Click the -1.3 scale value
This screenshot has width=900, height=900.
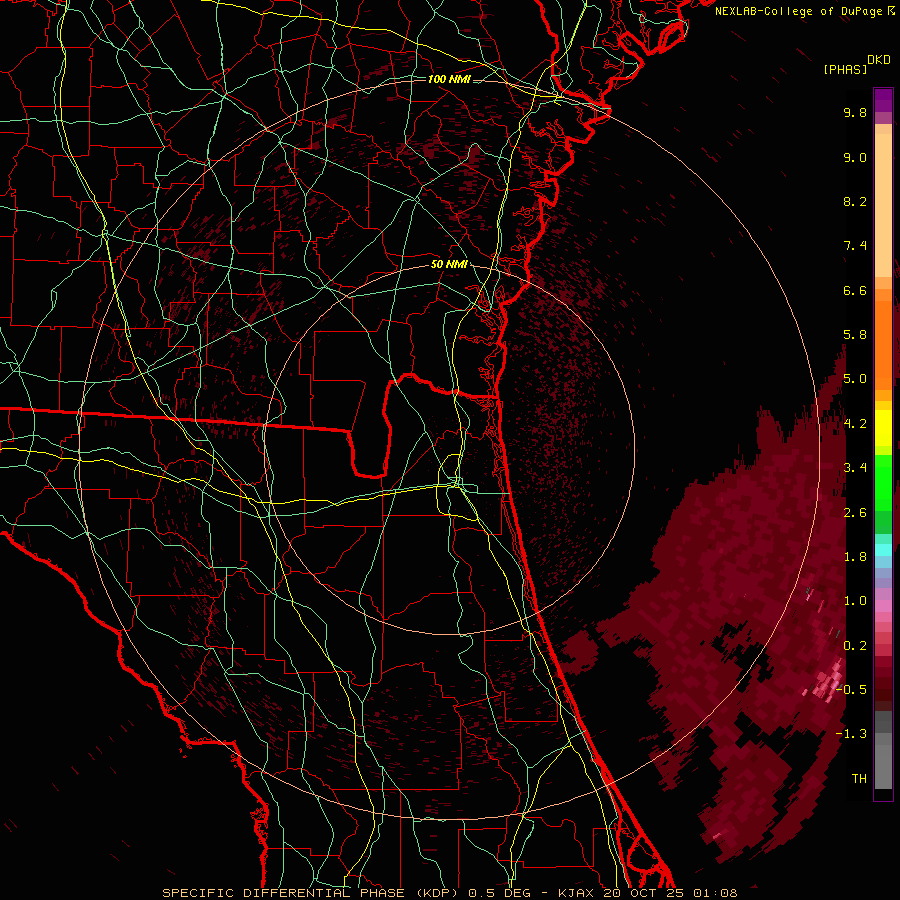tap(851, 734)
